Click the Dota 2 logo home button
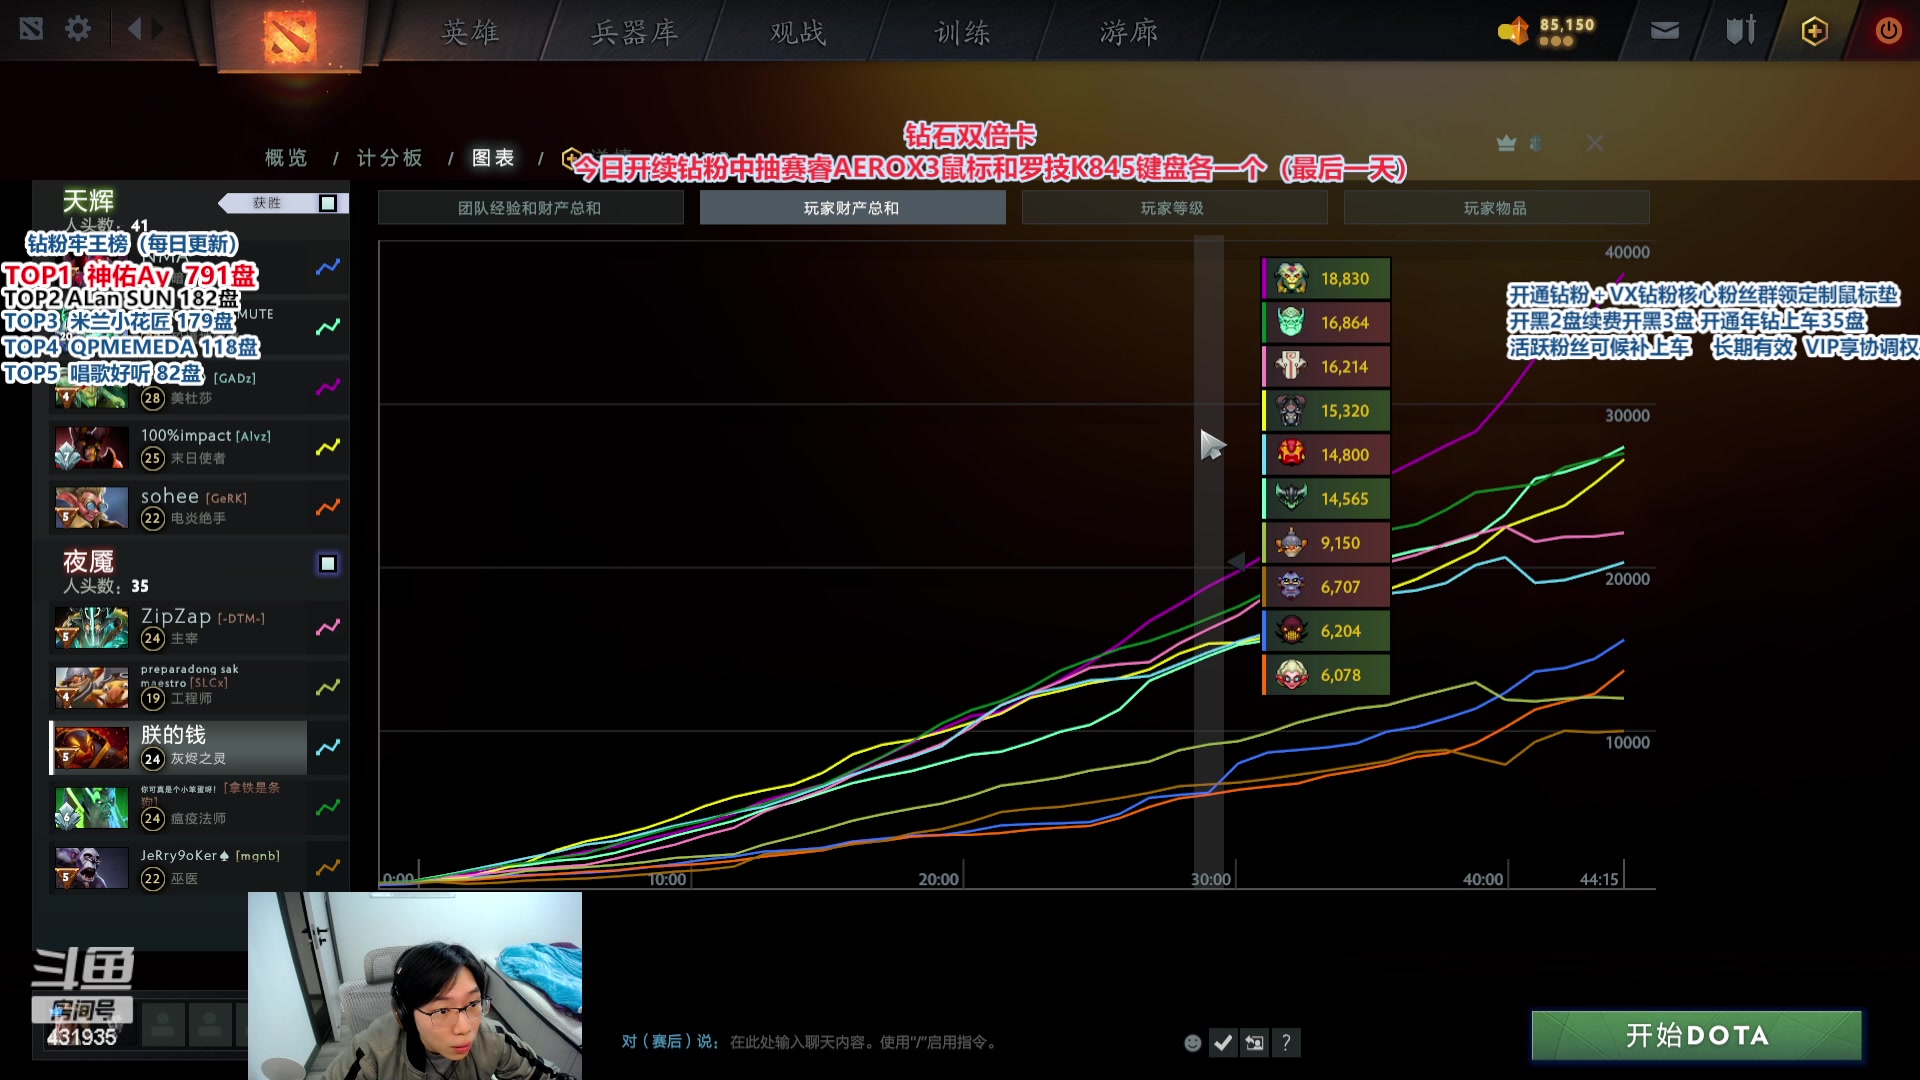 coord(290,36)
